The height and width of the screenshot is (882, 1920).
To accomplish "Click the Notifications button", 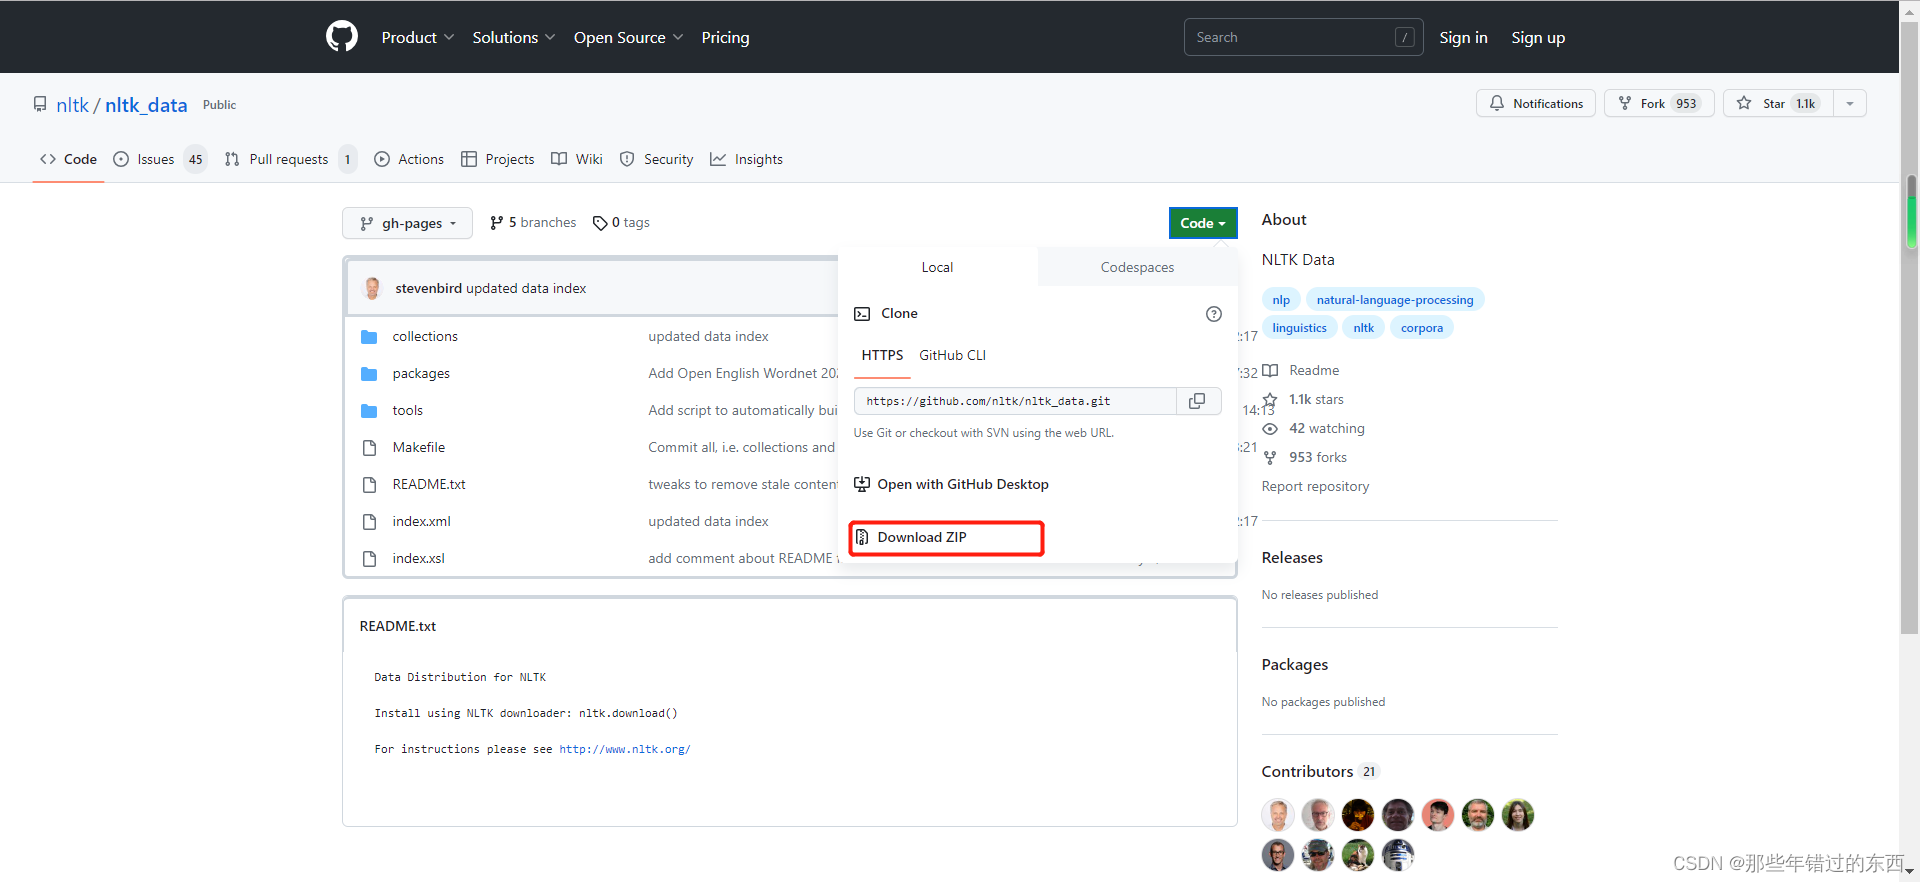I will [1536, 103].
